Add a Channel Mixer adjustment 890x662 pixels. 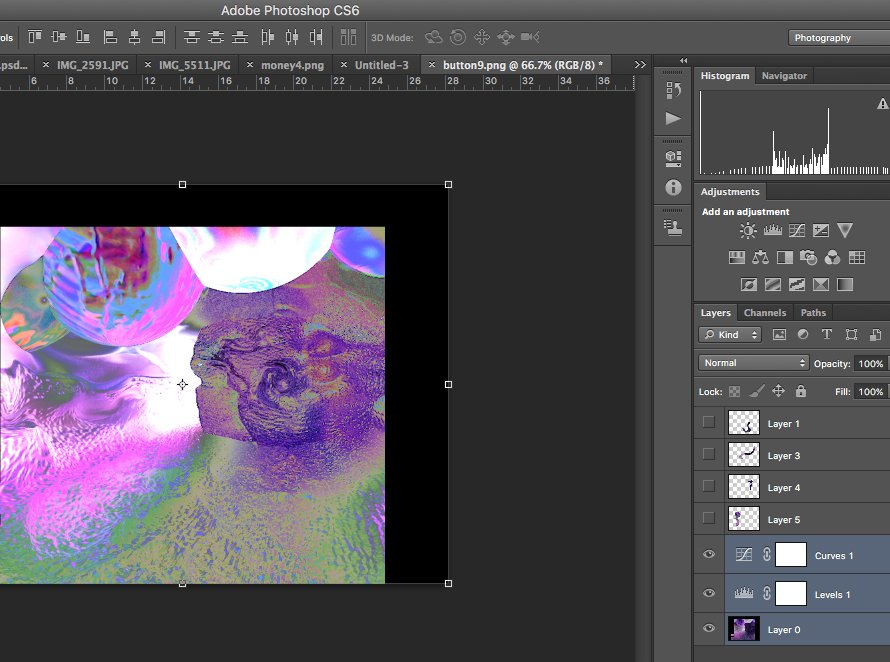click(x=832, y=258)
